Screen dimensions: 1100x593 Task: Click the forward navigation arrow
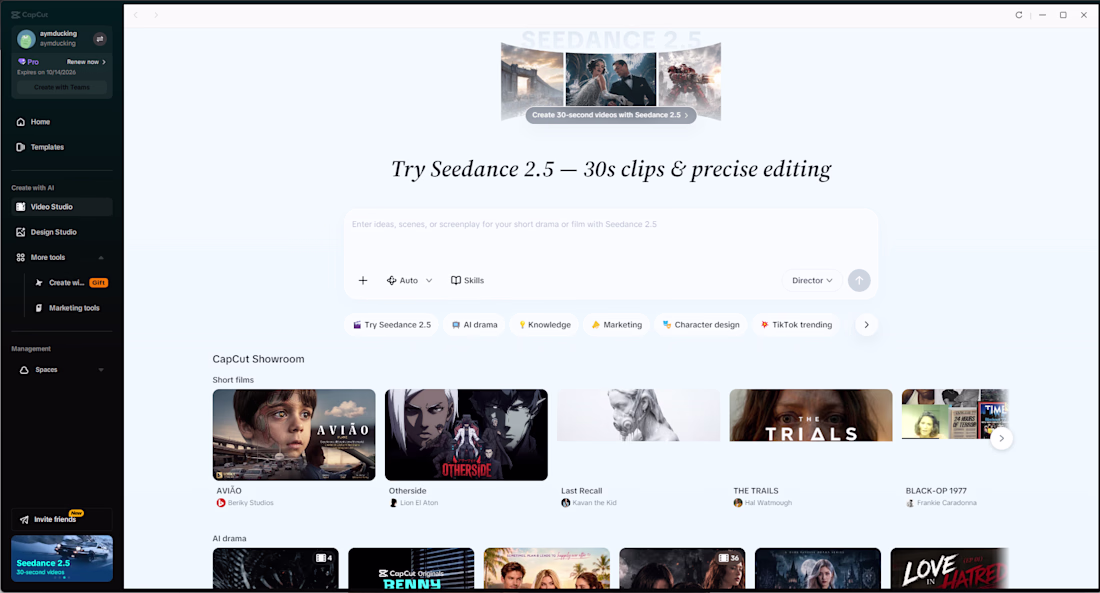156,15
